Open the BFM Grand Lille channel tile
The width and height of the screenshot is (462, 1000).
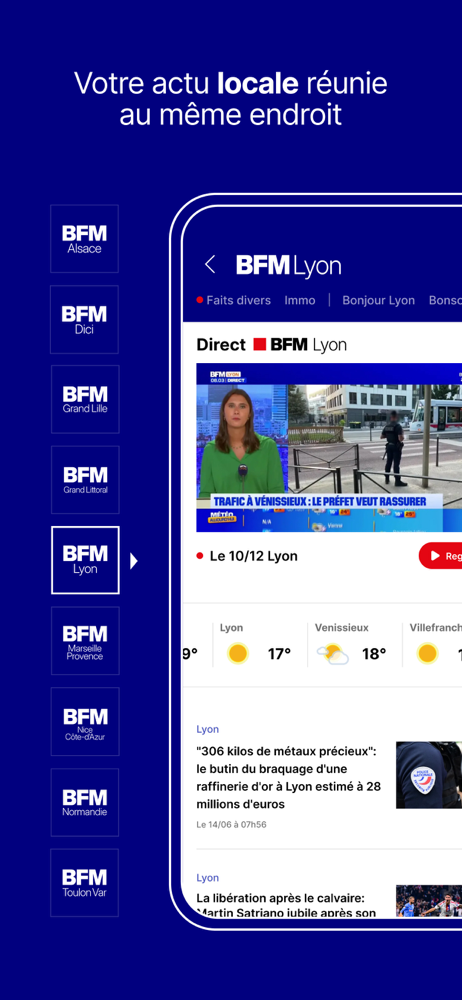tap(85, 399)
